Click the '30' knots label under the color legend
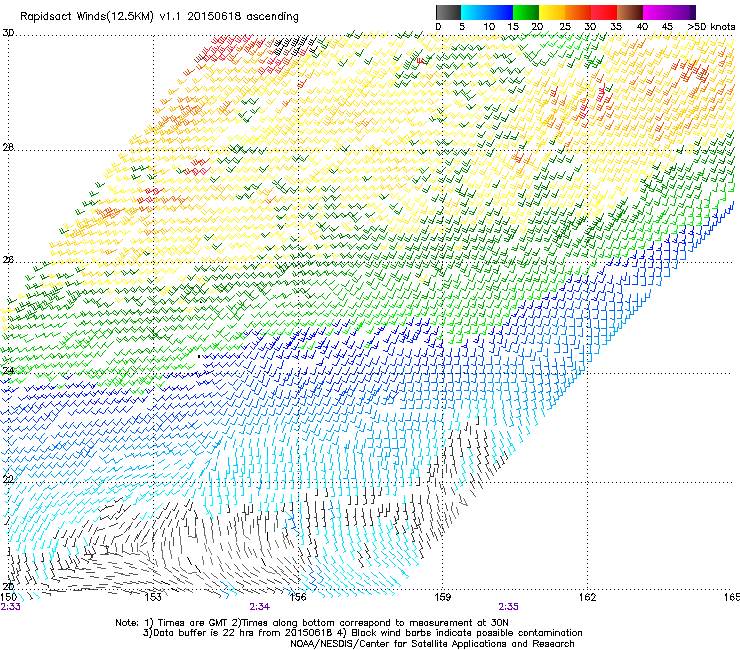The image size is (740, 650). pyautogui.click(x=590, y=27)
